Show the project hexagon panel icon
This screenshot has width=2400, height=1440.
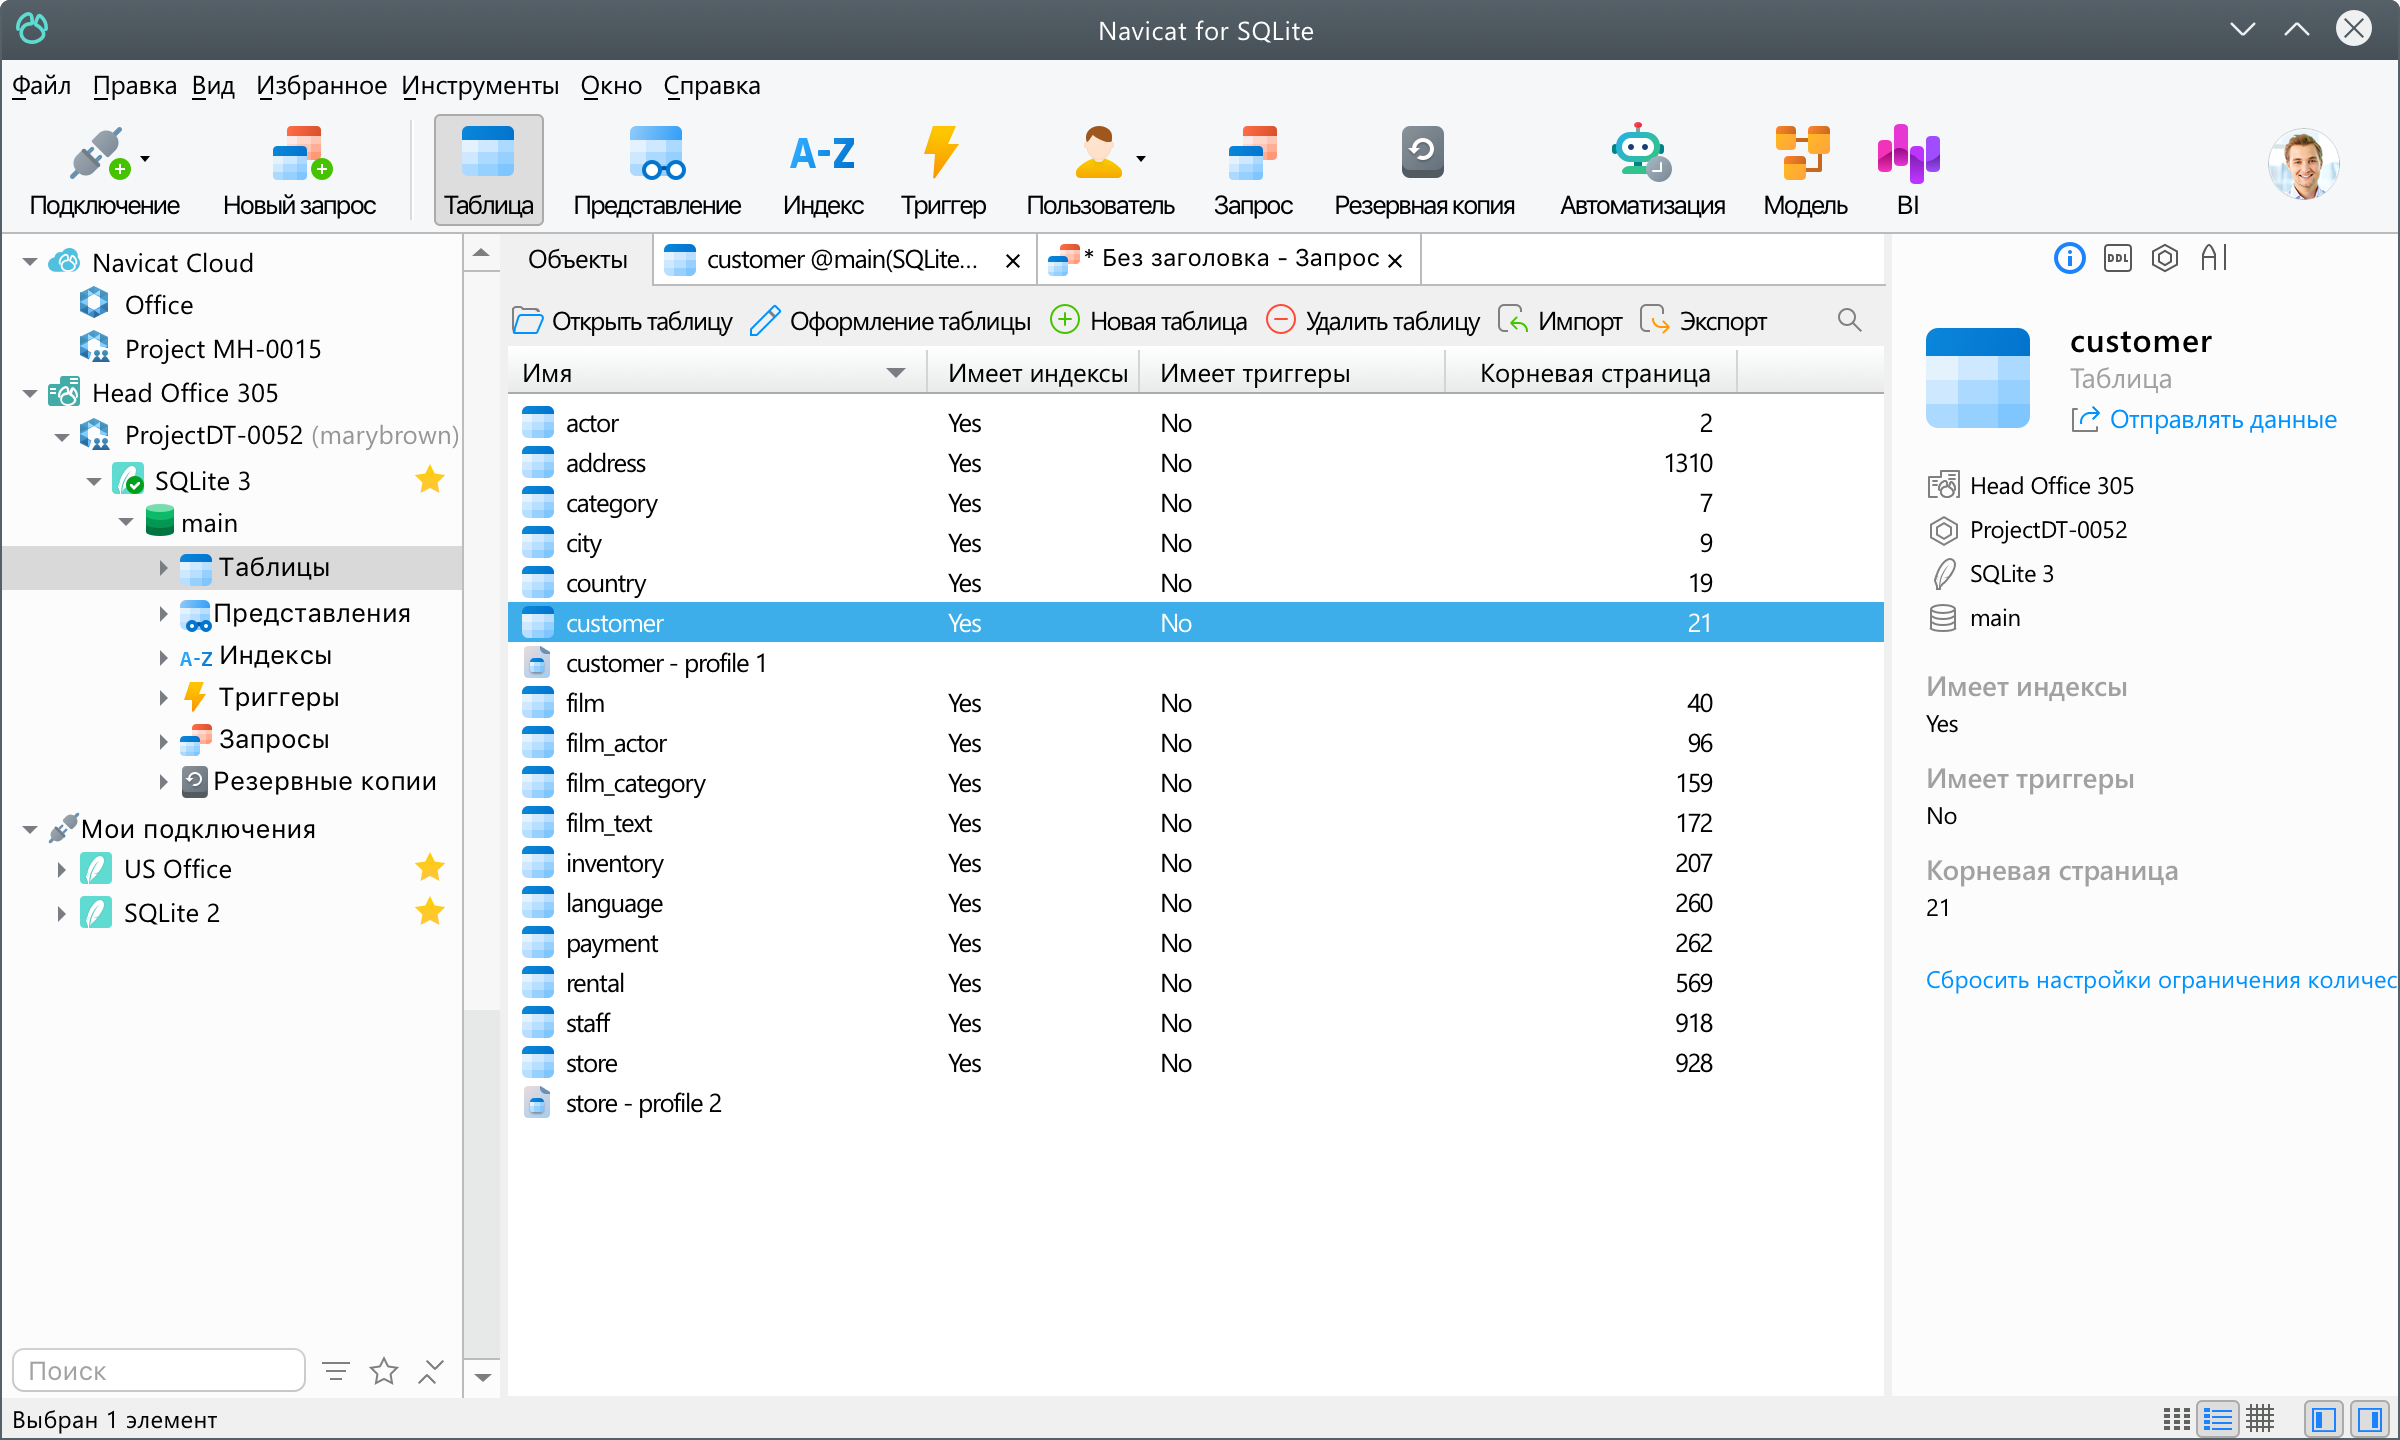2165,258
